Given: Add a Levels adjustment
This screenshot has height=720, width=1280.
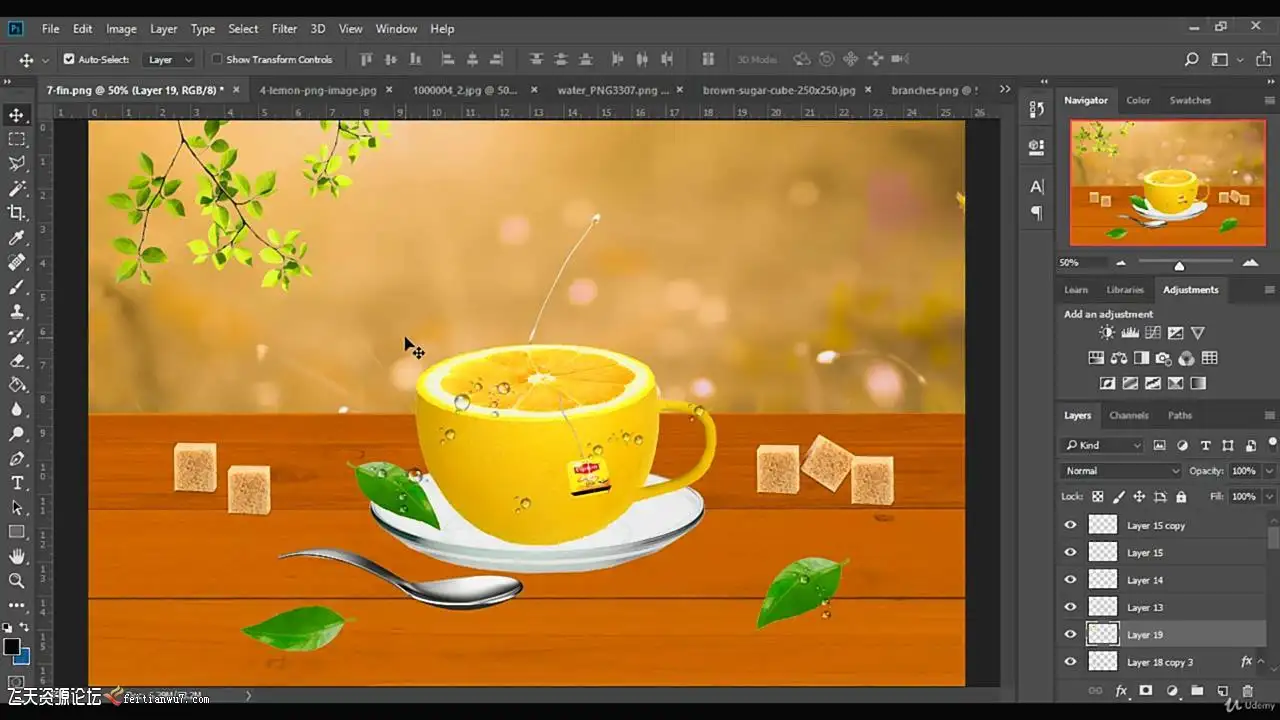Looking at the screenshot, I should [1130, 333].
